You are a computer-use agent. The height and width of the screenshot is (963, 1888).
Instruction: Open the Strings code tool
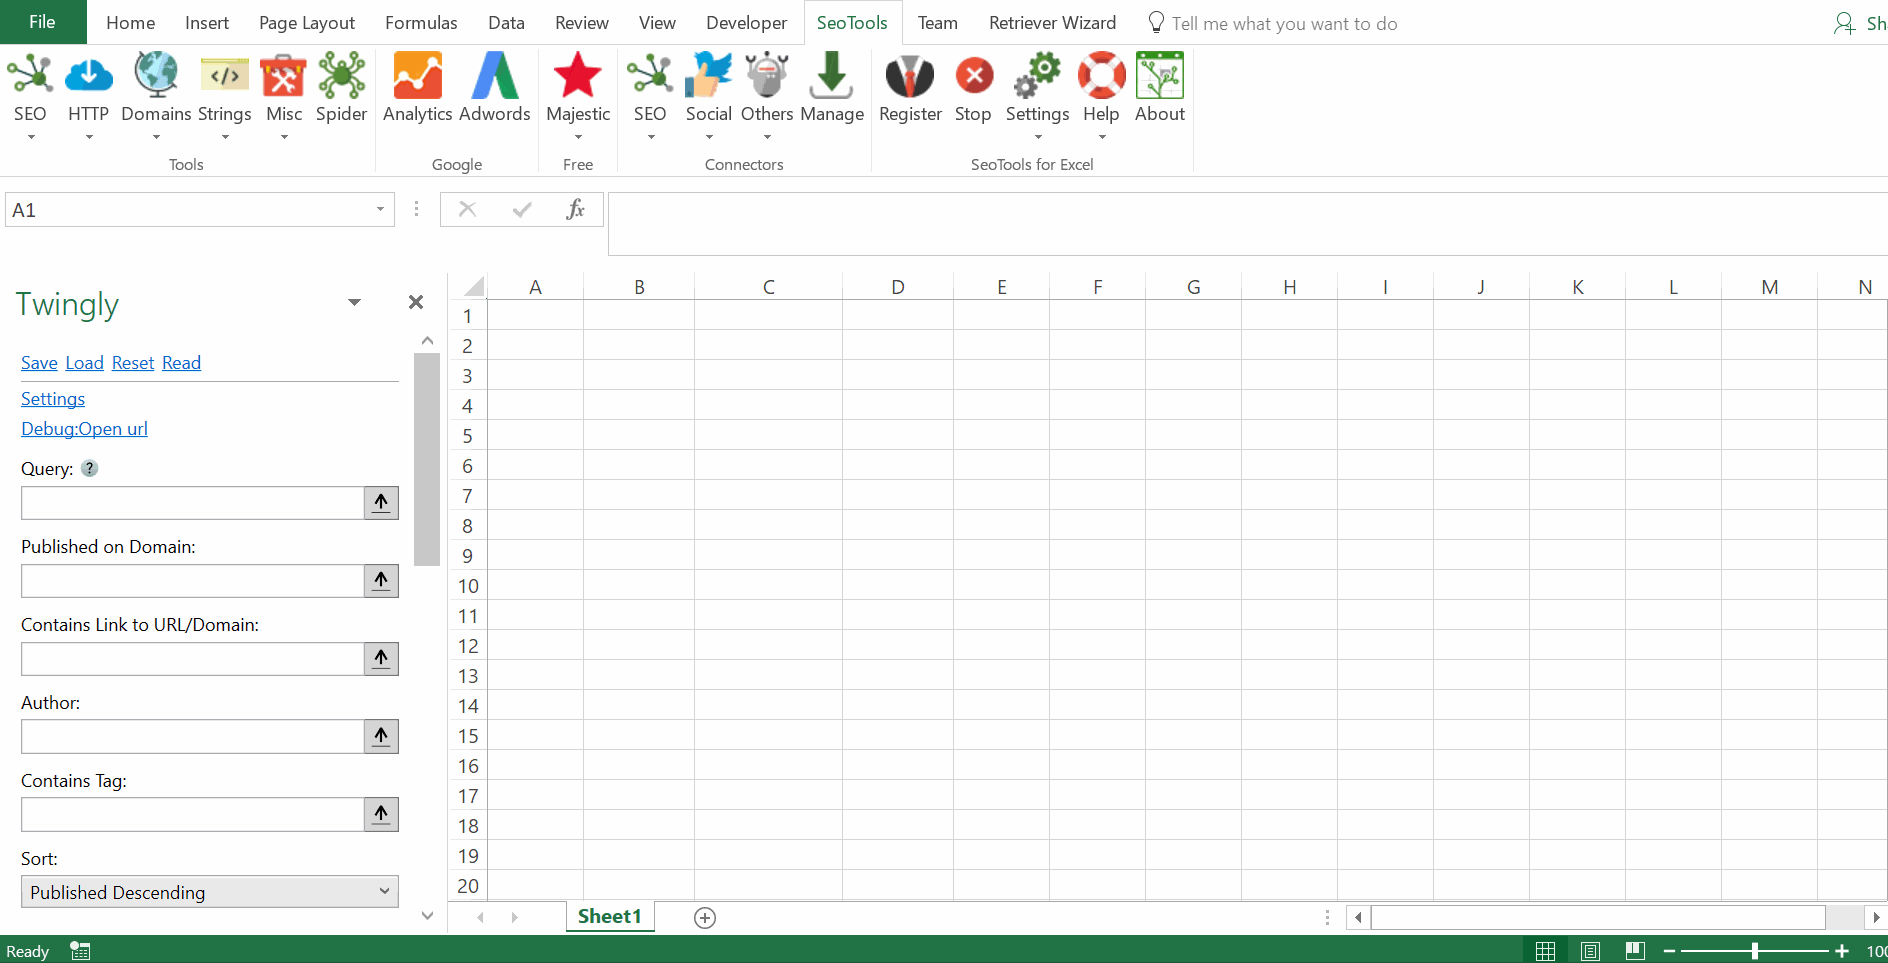coord(225,95)
